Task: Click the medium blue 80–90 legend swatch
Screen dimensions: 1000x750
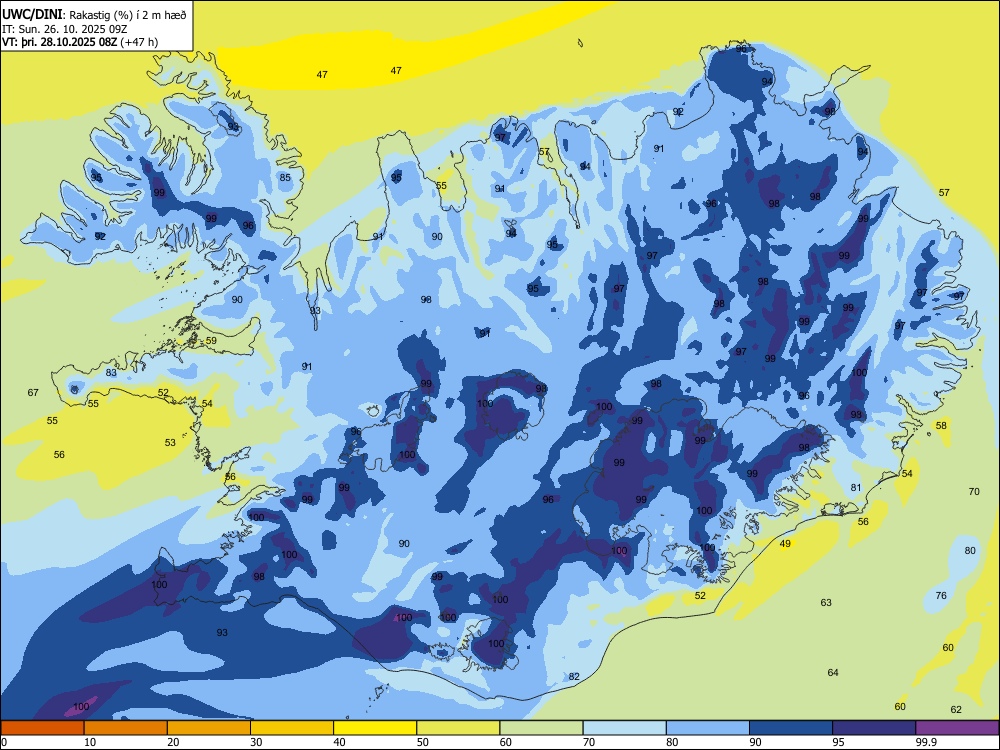Action: tap(708, 728)
